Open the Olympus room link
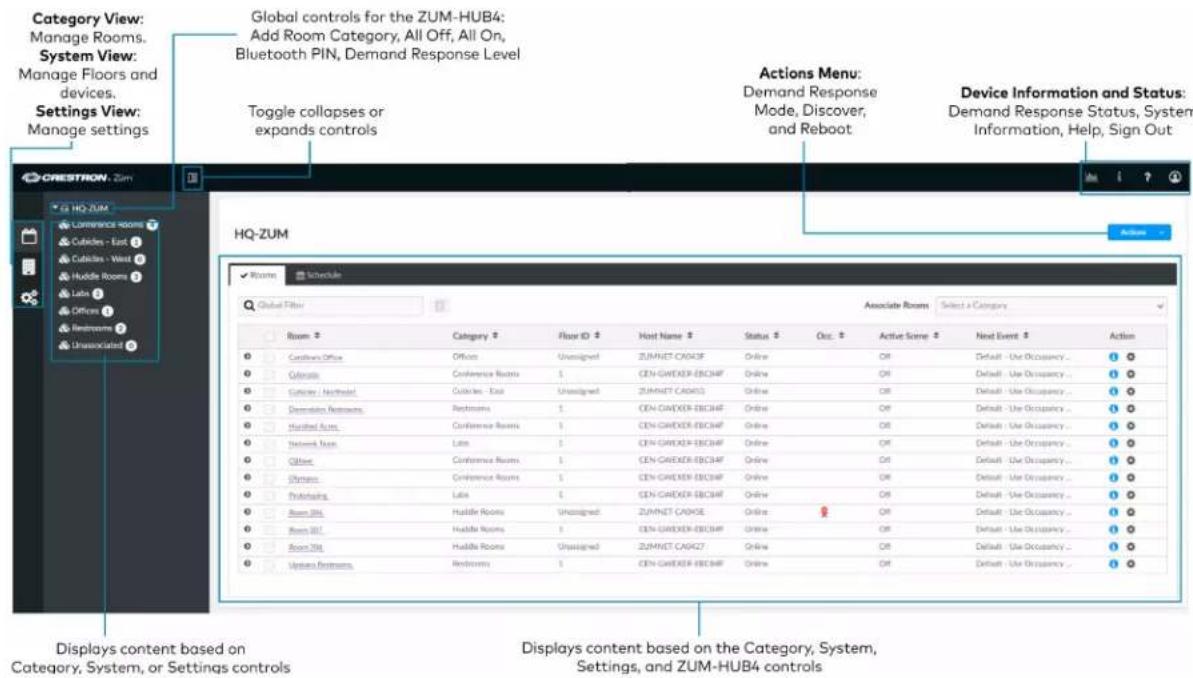Viewport: 1193px width, 678px height. (x=303, y=478)
